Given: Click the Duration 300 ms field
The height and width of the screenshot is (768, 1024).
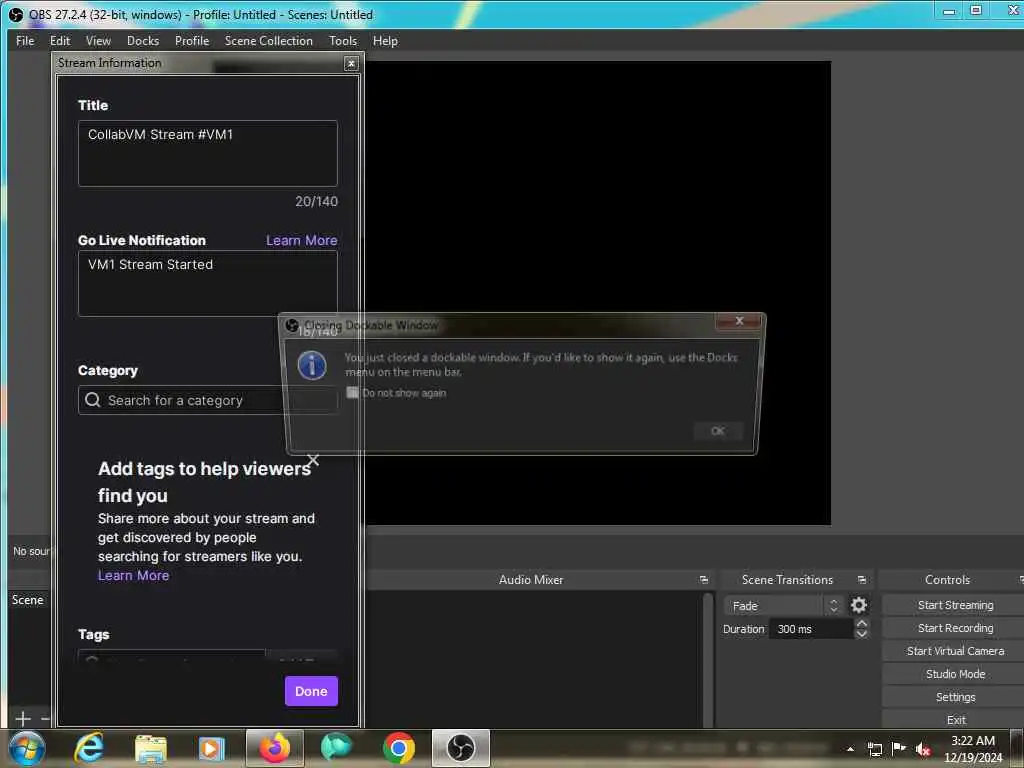Looking at the screenshot, I should [811, 629].
